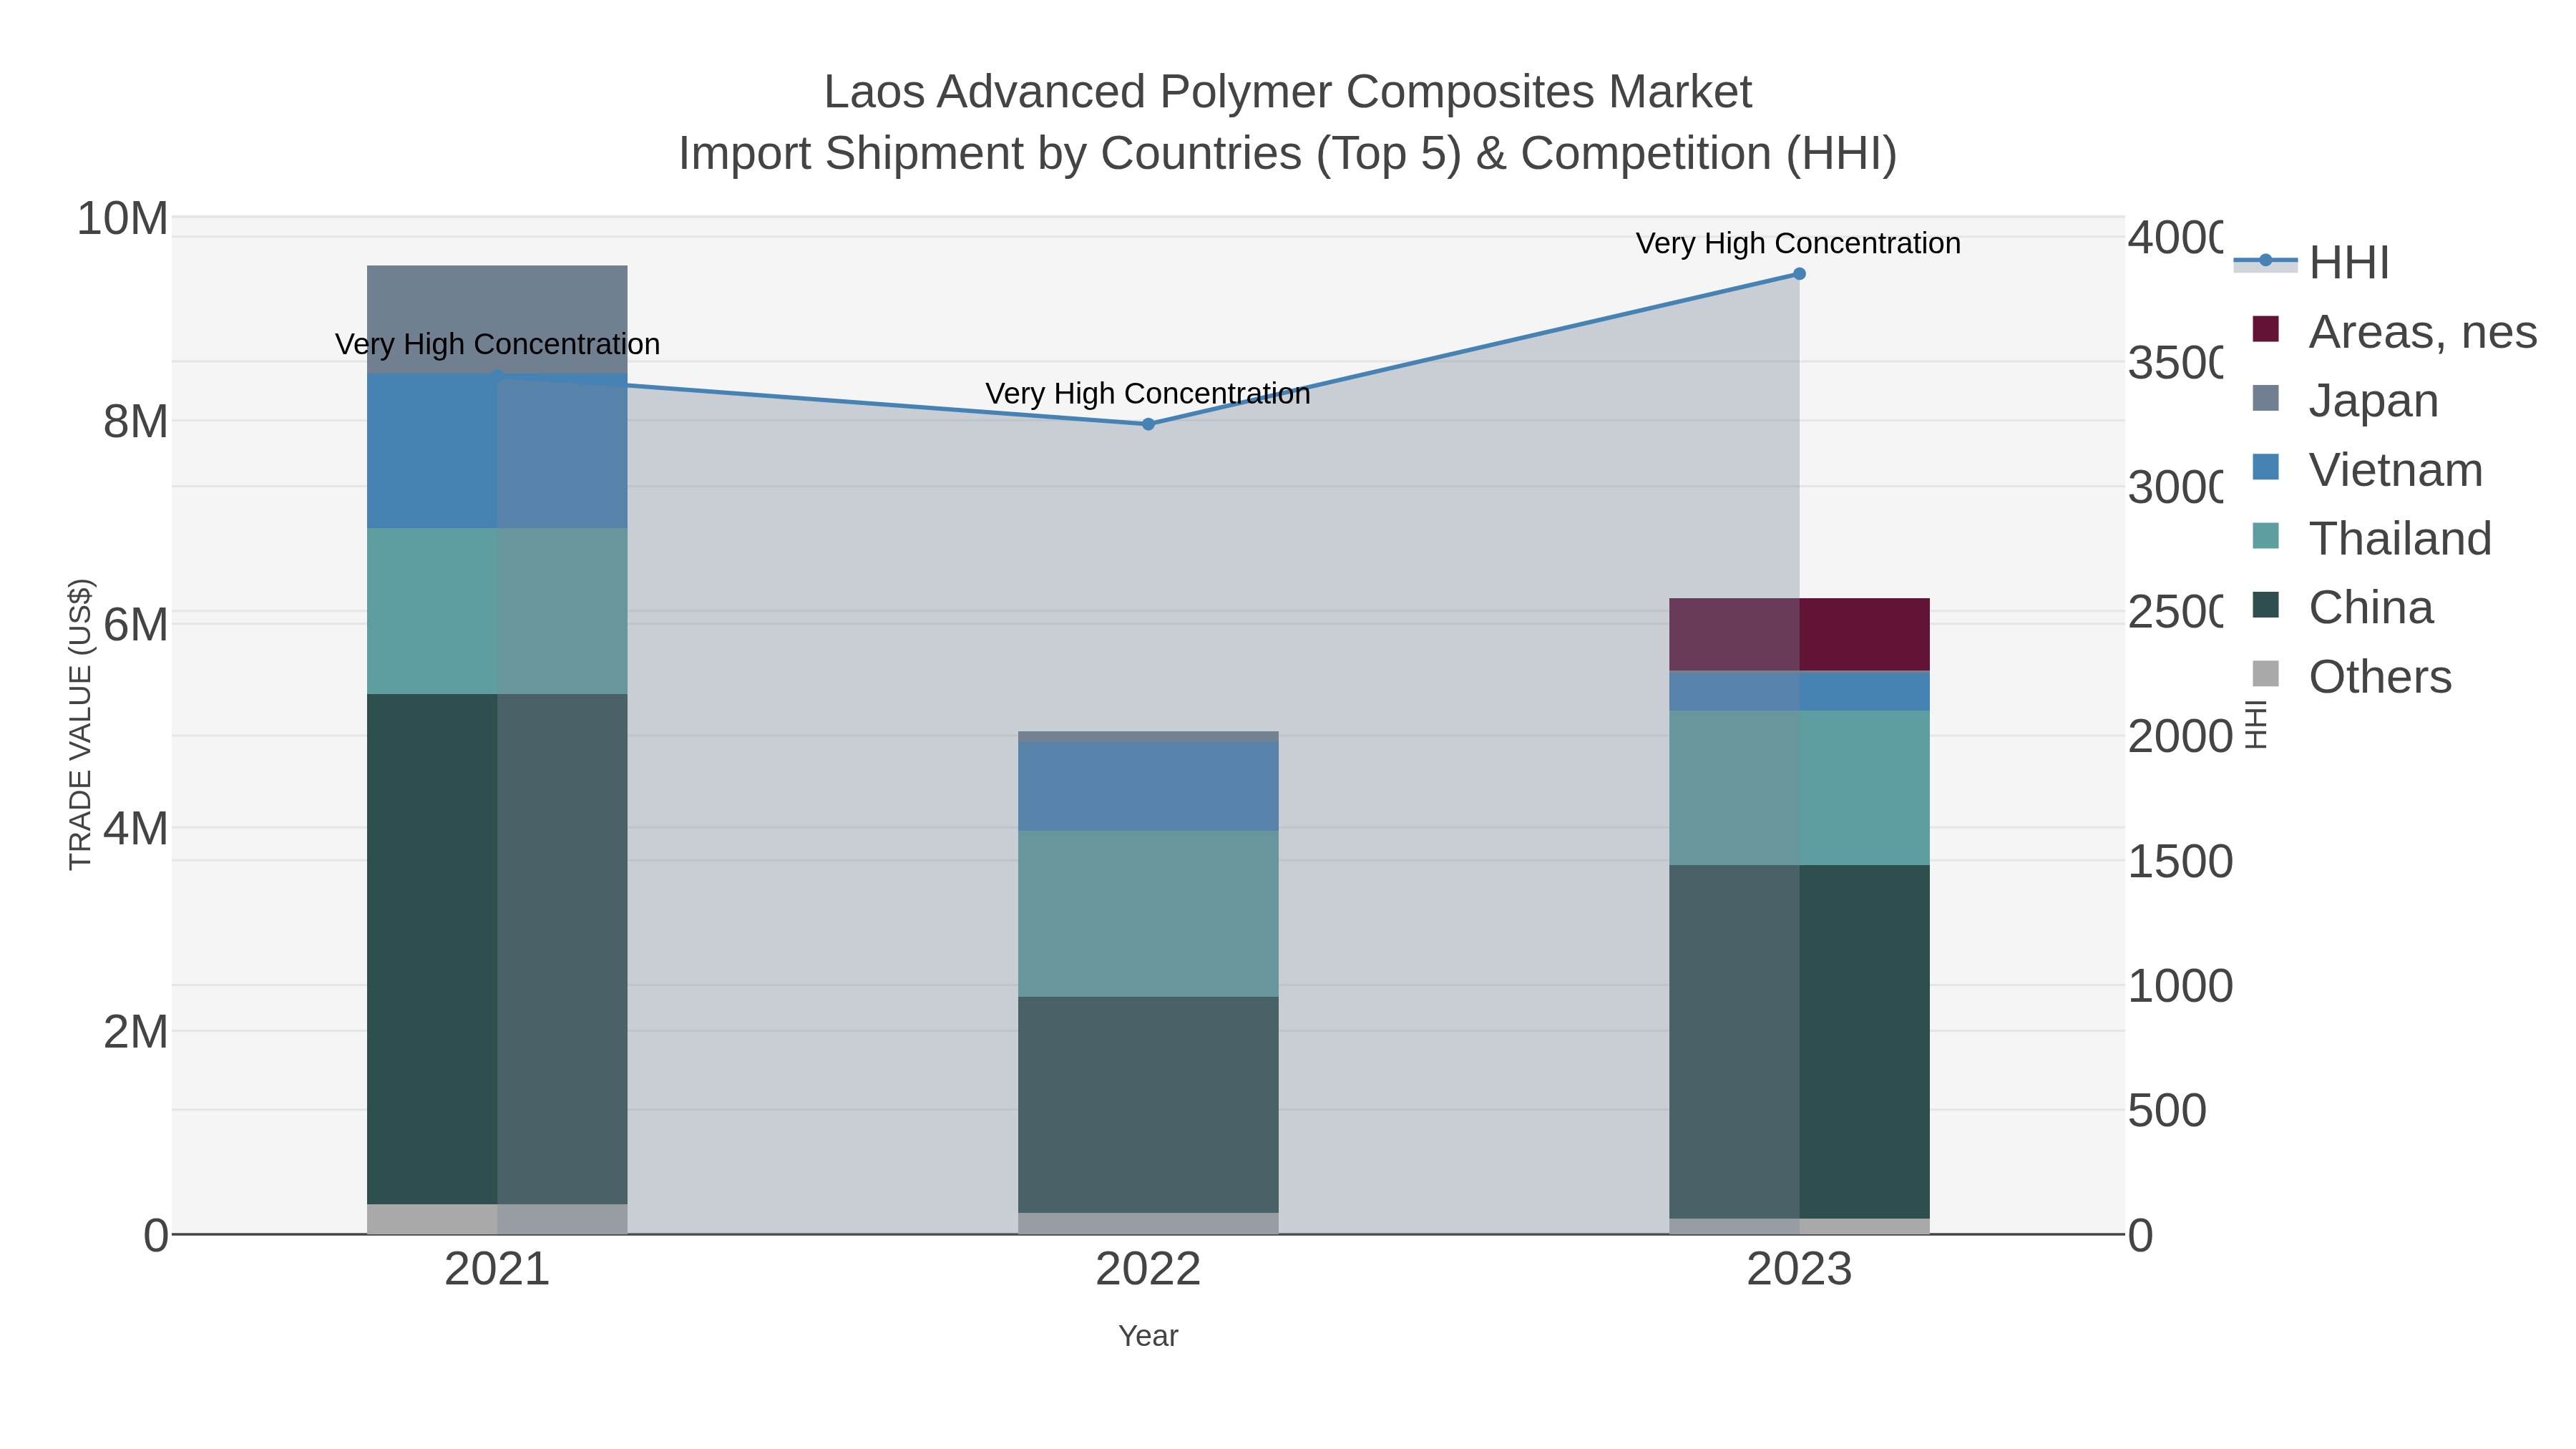
Task: Click the 2023 HHI data point marker
Action: pos(1799,274)
